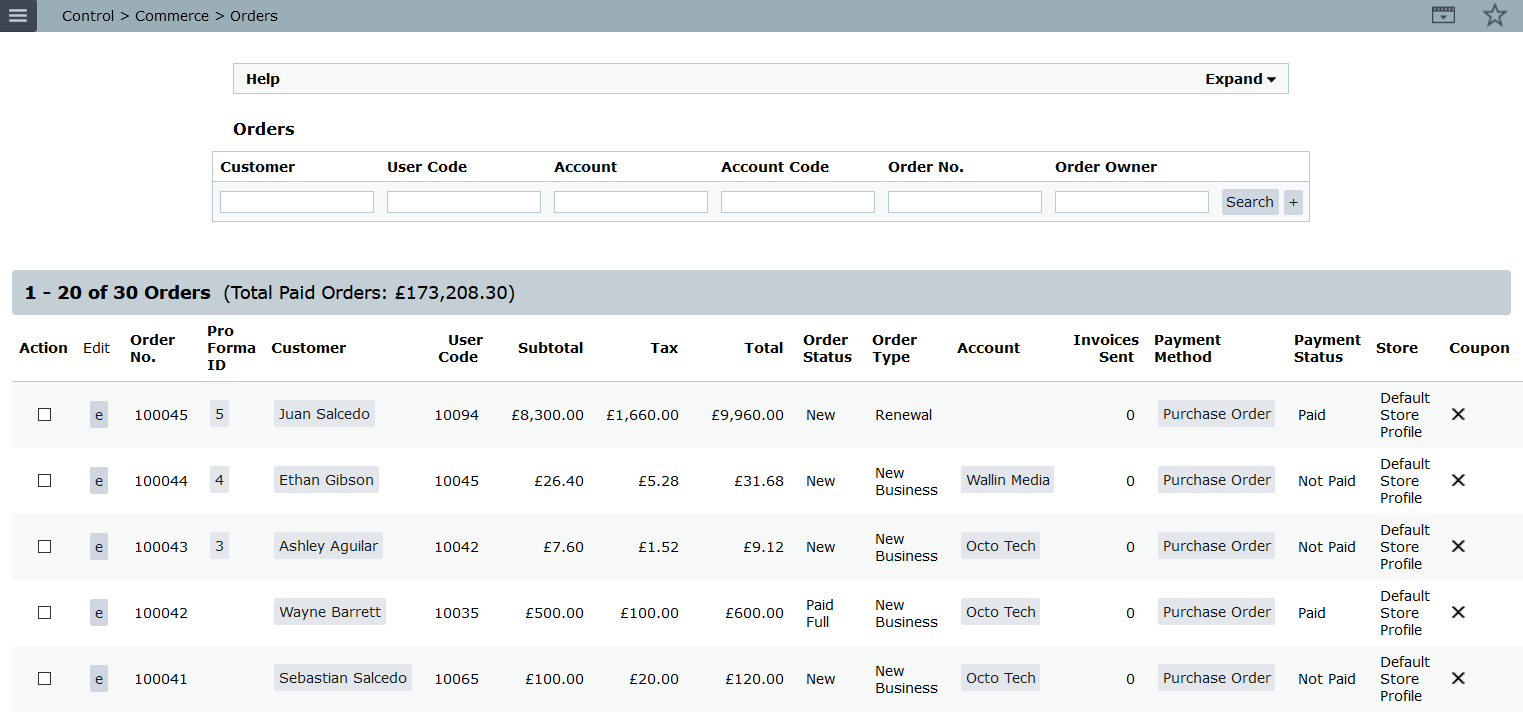1523x721 pixels.
Task: Edit order 100042 with e button
Action: (99, 613)
